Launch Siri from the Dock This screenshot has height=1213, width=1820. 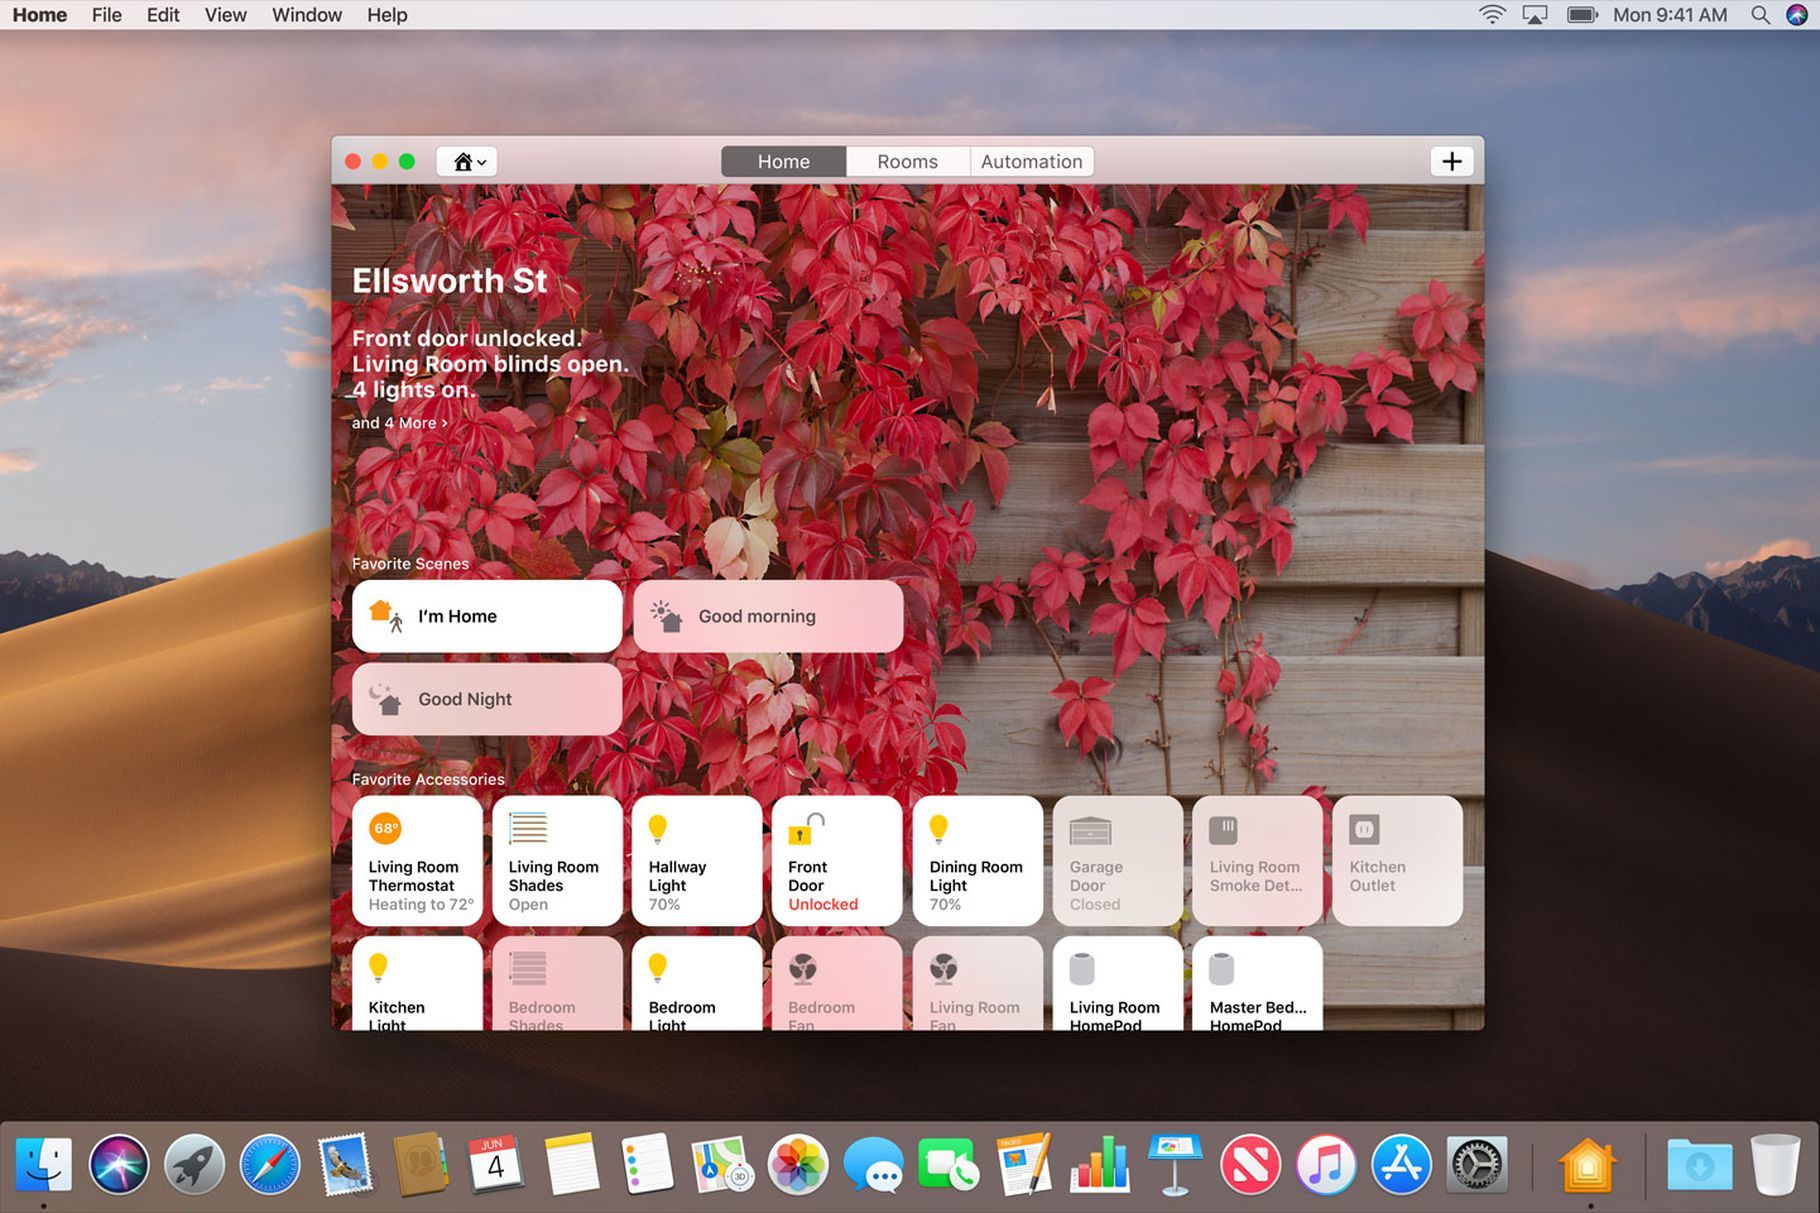[x=119, y=1164]
